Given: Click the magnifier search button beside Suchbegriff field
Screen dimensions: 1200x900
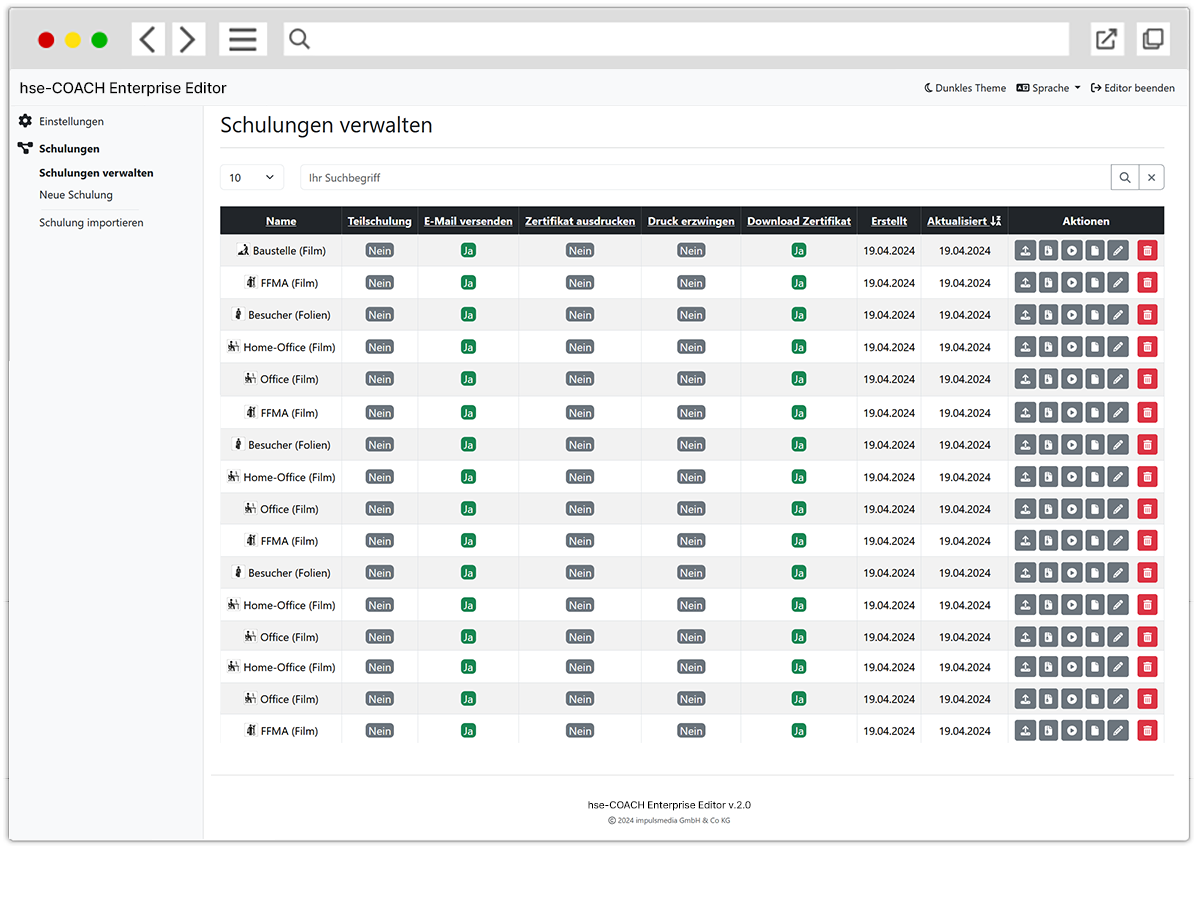Looking at the screenshot, I should click(1125, 177).
